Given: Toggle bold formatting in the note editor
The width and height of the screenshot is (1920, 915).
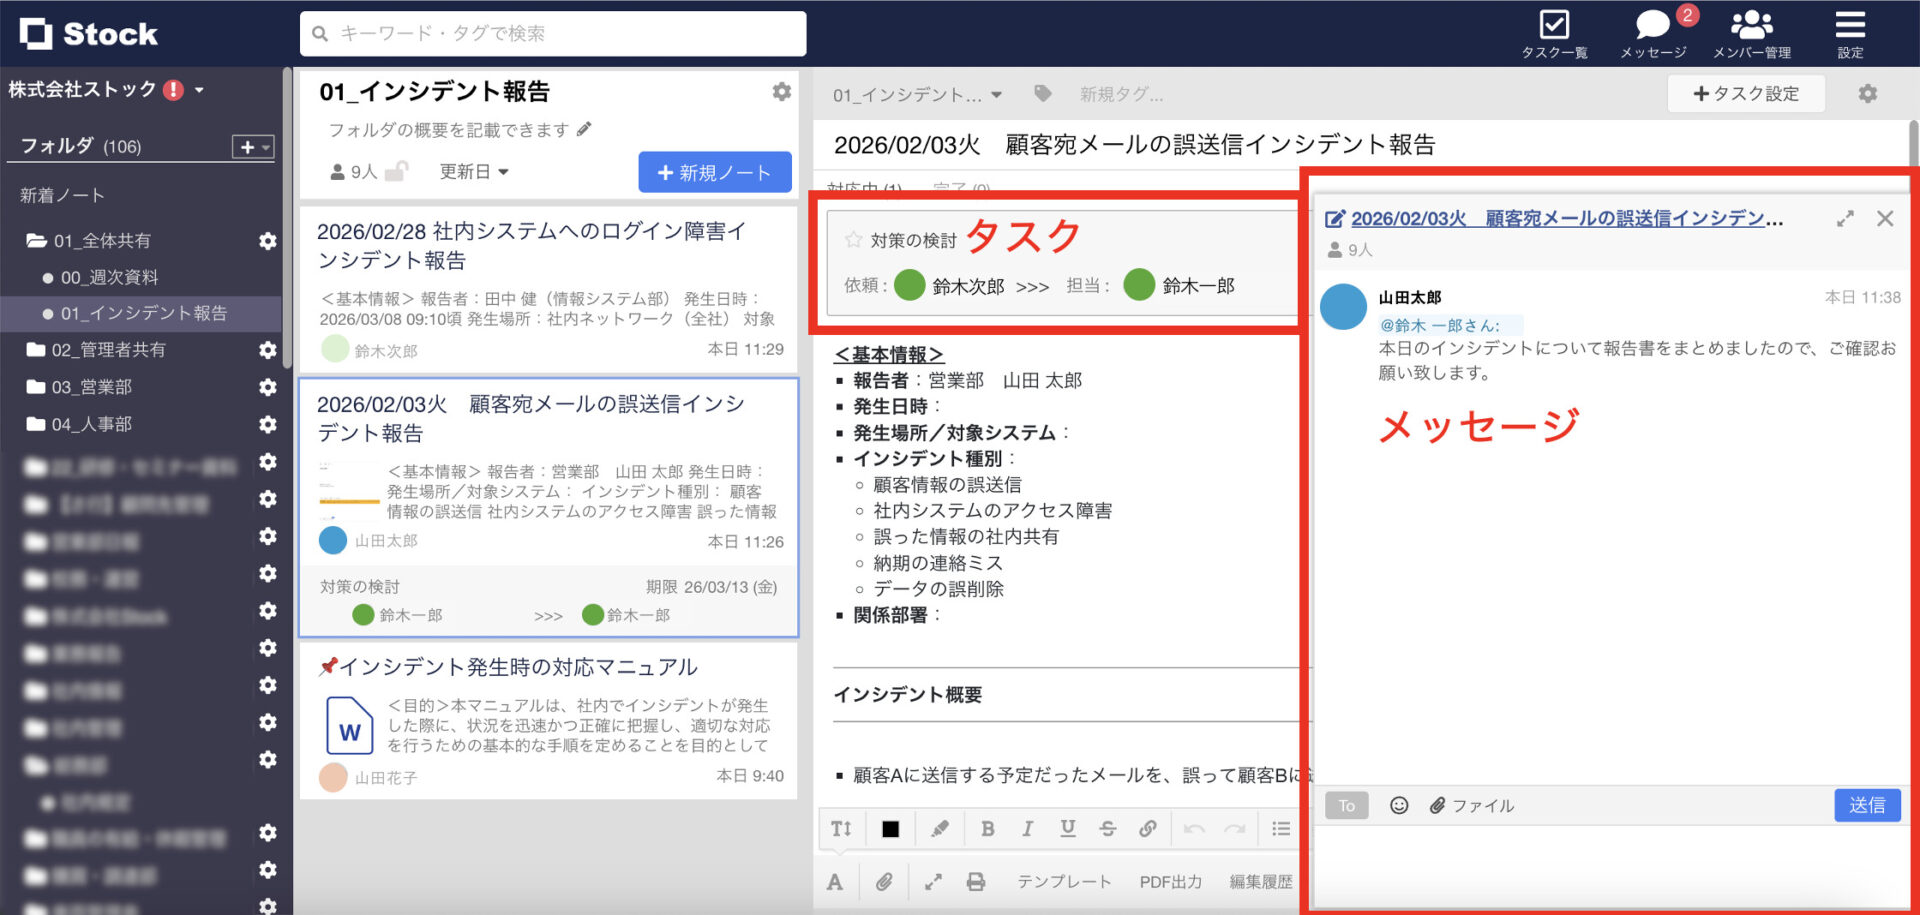Looking at the screenshot, I should click(x=988, y=828).
